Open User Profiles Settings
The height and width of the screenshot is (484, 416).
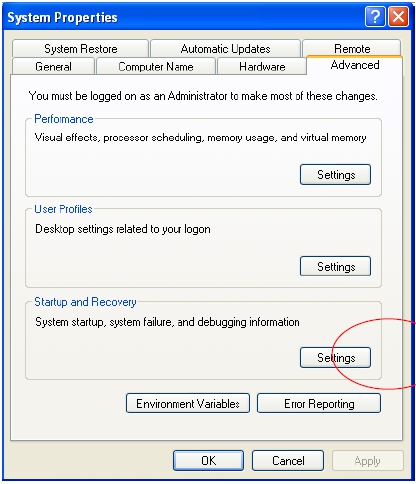[335, 266]
